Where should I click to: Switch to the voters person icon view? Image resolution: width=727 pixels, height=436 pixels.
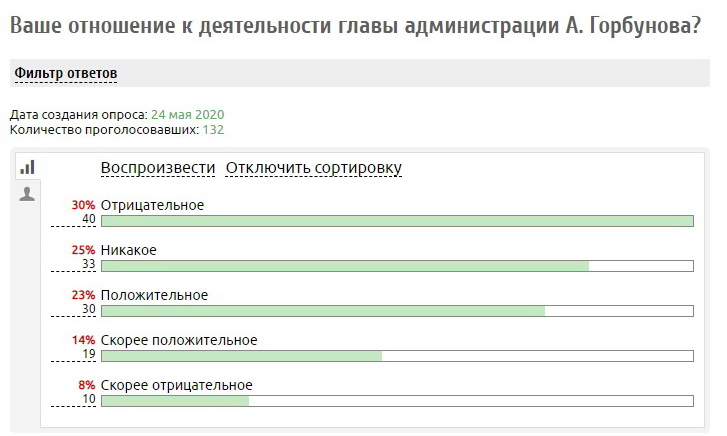tap(28, 194)
